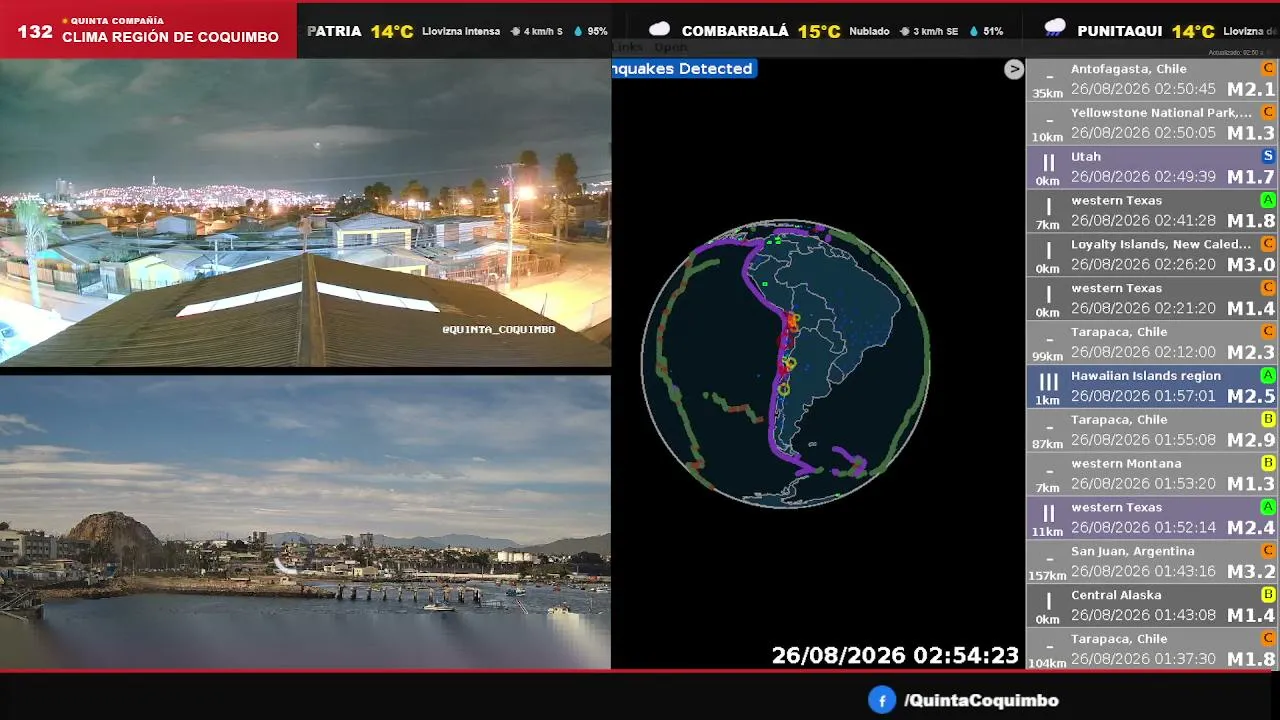Viewport: 1280px width, 720px height.
Task: Click the 99km depth on Tarapaca row
Action: [x=1048, y=357]
